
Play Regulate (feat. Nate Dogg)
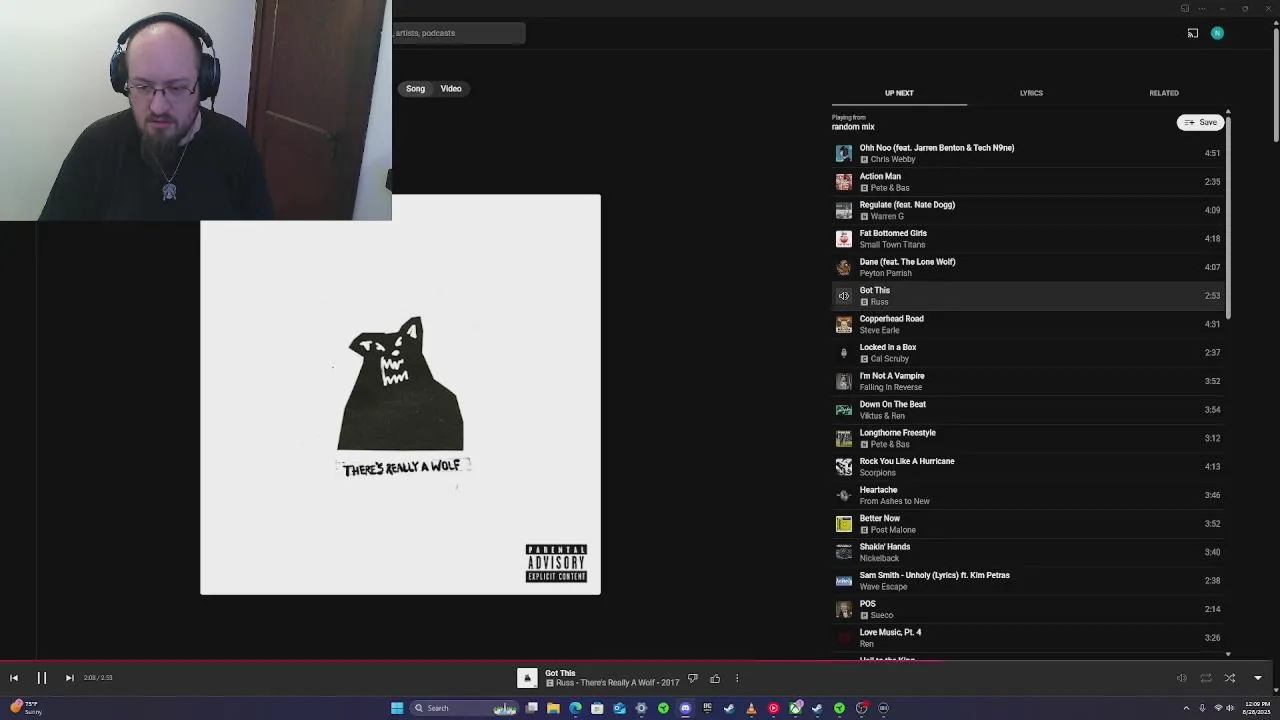(x=1028, y=210)
